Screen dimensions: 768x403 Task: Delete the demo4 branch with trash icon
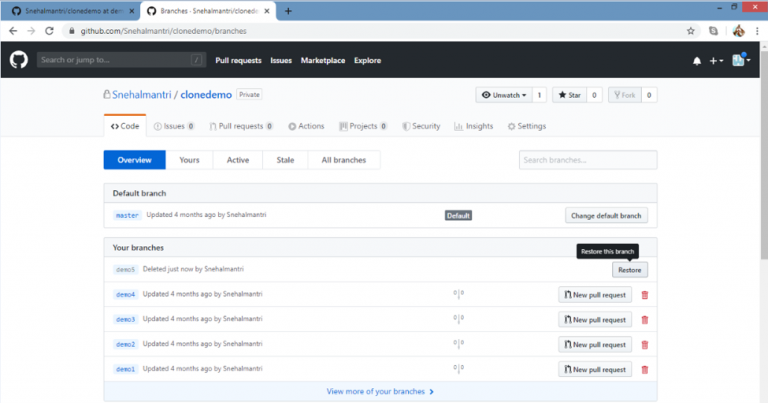[644, 295]
